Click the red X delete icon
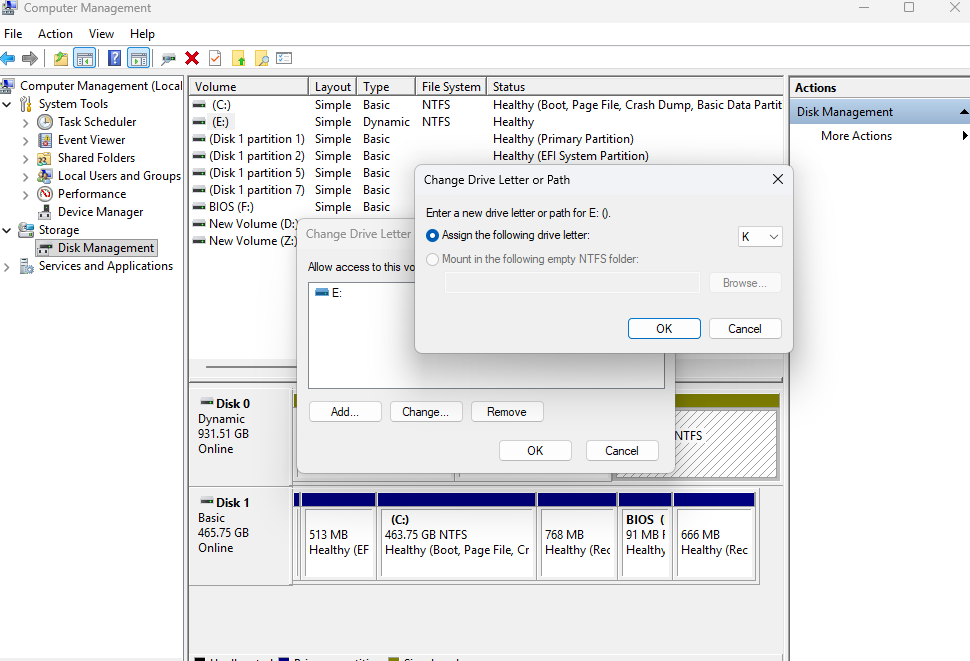This screenshot has width=970, height=661. [192, 59]
